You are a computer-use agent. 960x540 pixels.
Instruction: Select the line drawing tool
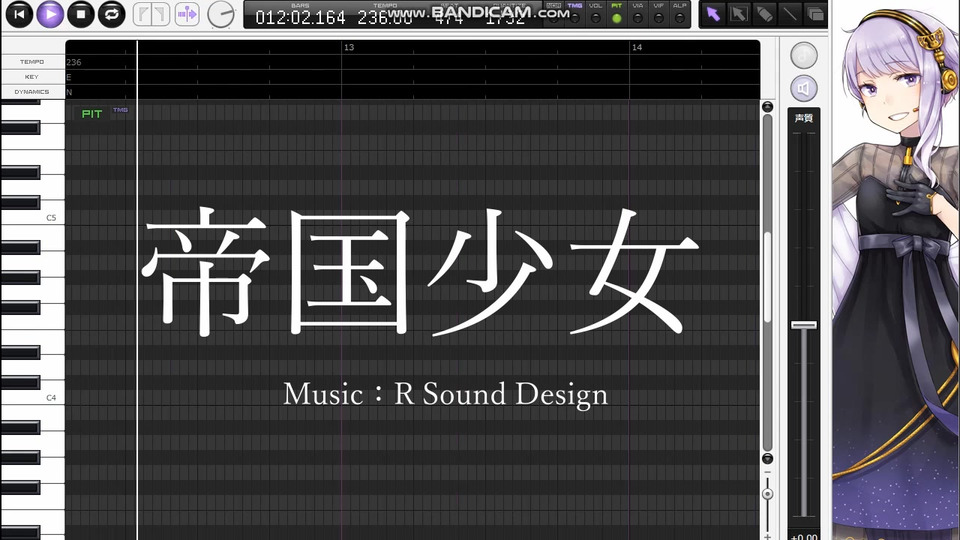(790, 14)
